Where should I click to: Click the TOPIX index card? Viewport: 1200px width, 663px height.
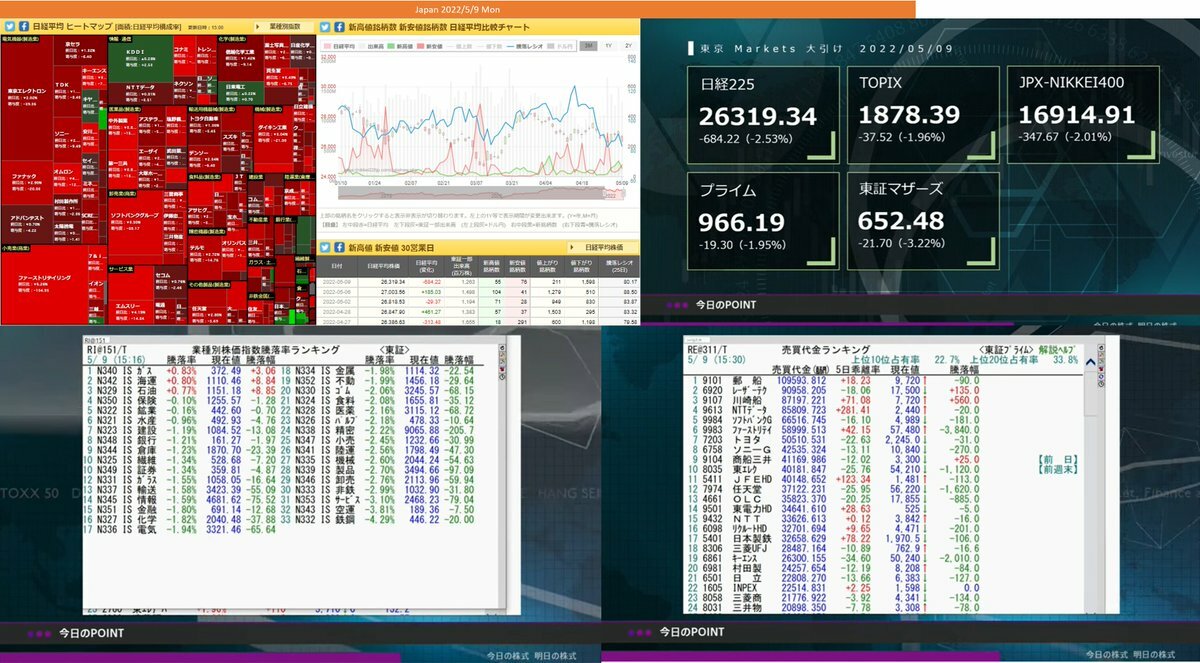pyautogui.click(x=923, y=113)
